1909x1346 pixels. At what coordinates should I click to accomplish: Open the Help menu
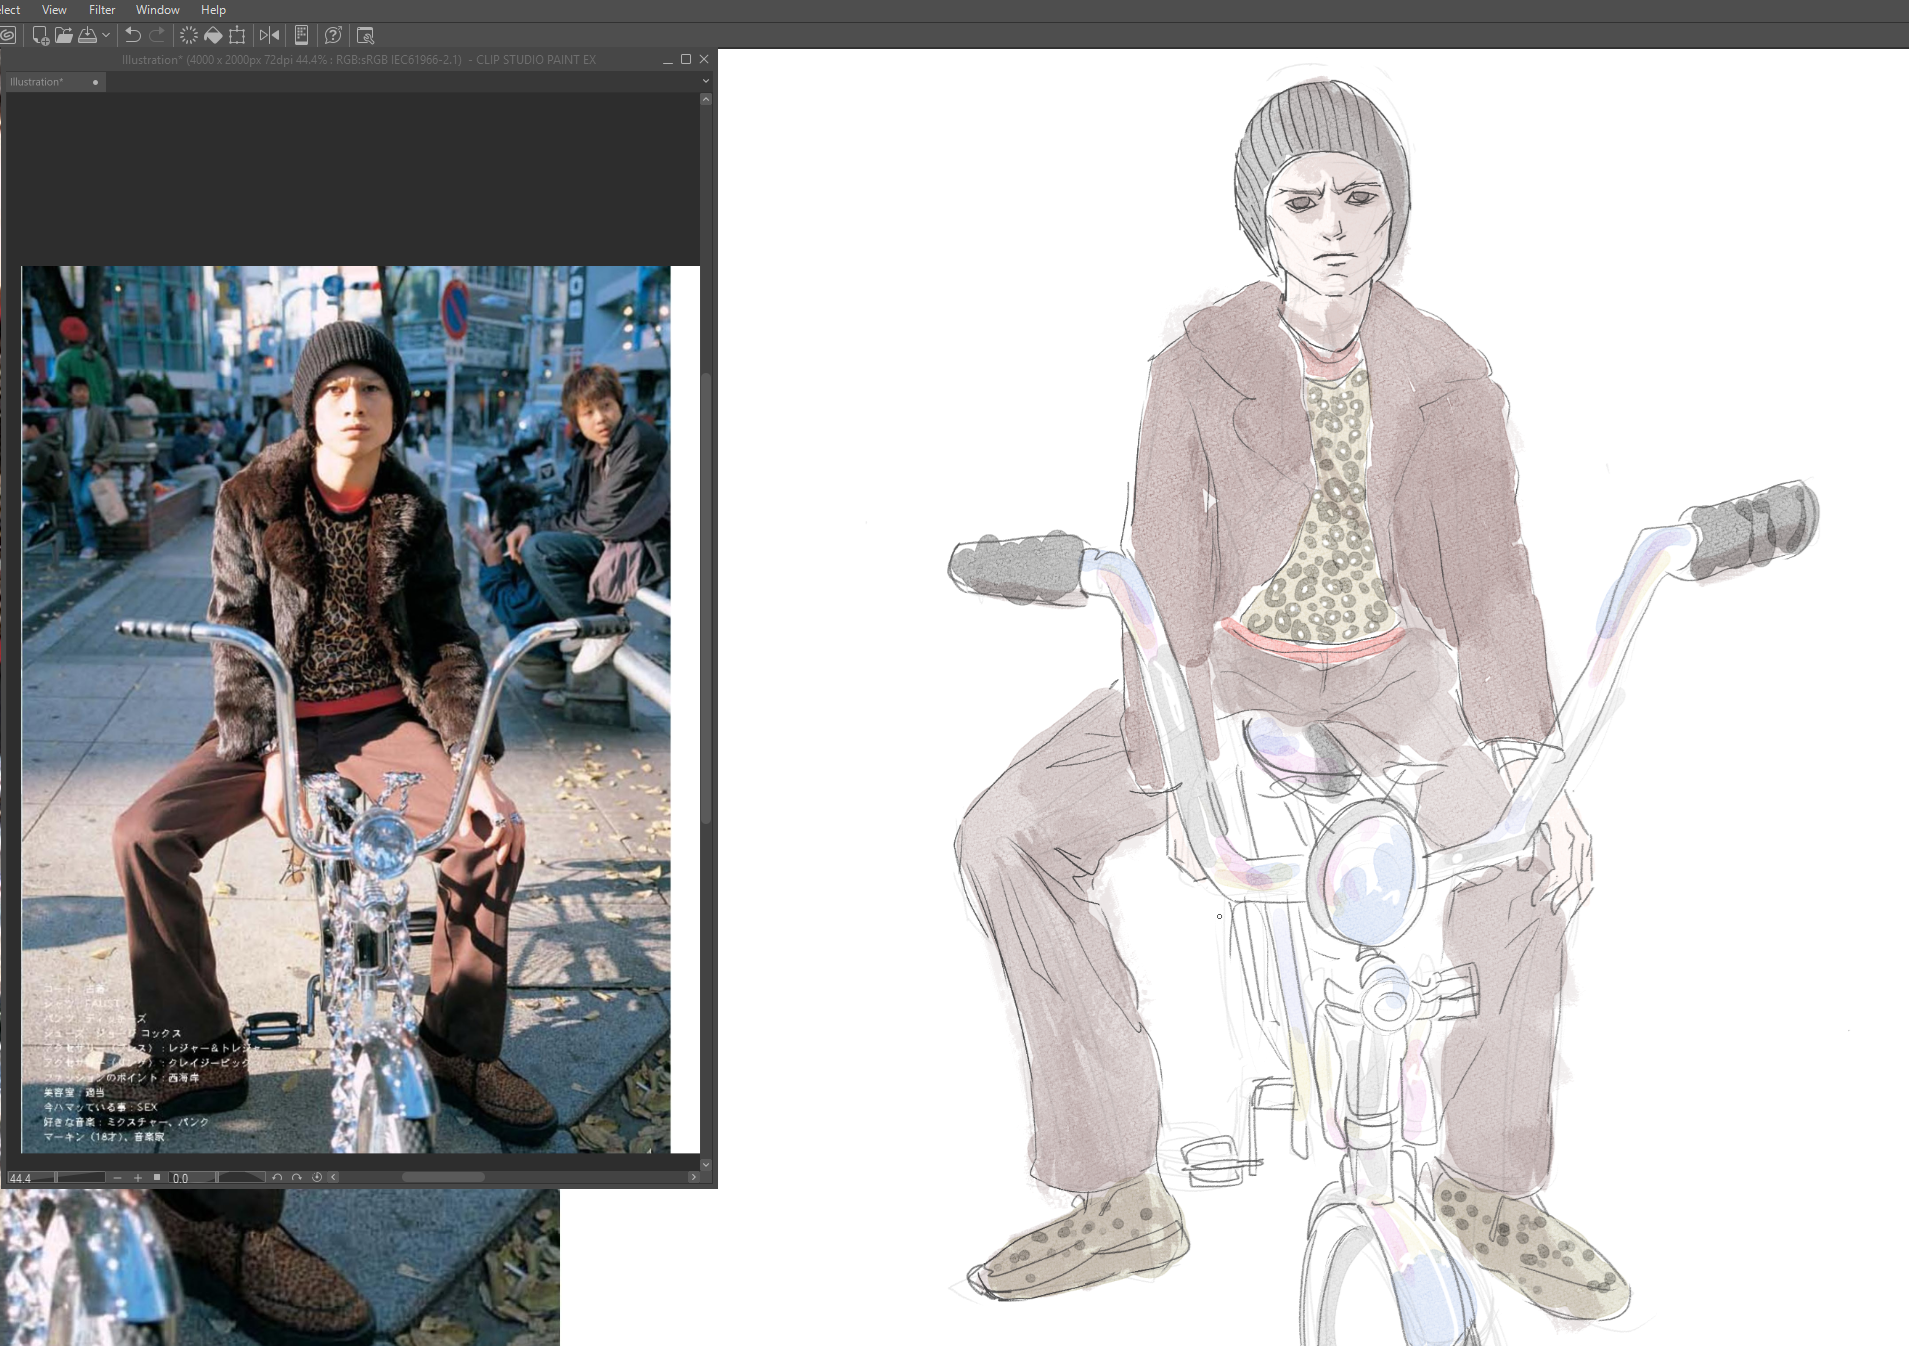(x=213, y=9)
